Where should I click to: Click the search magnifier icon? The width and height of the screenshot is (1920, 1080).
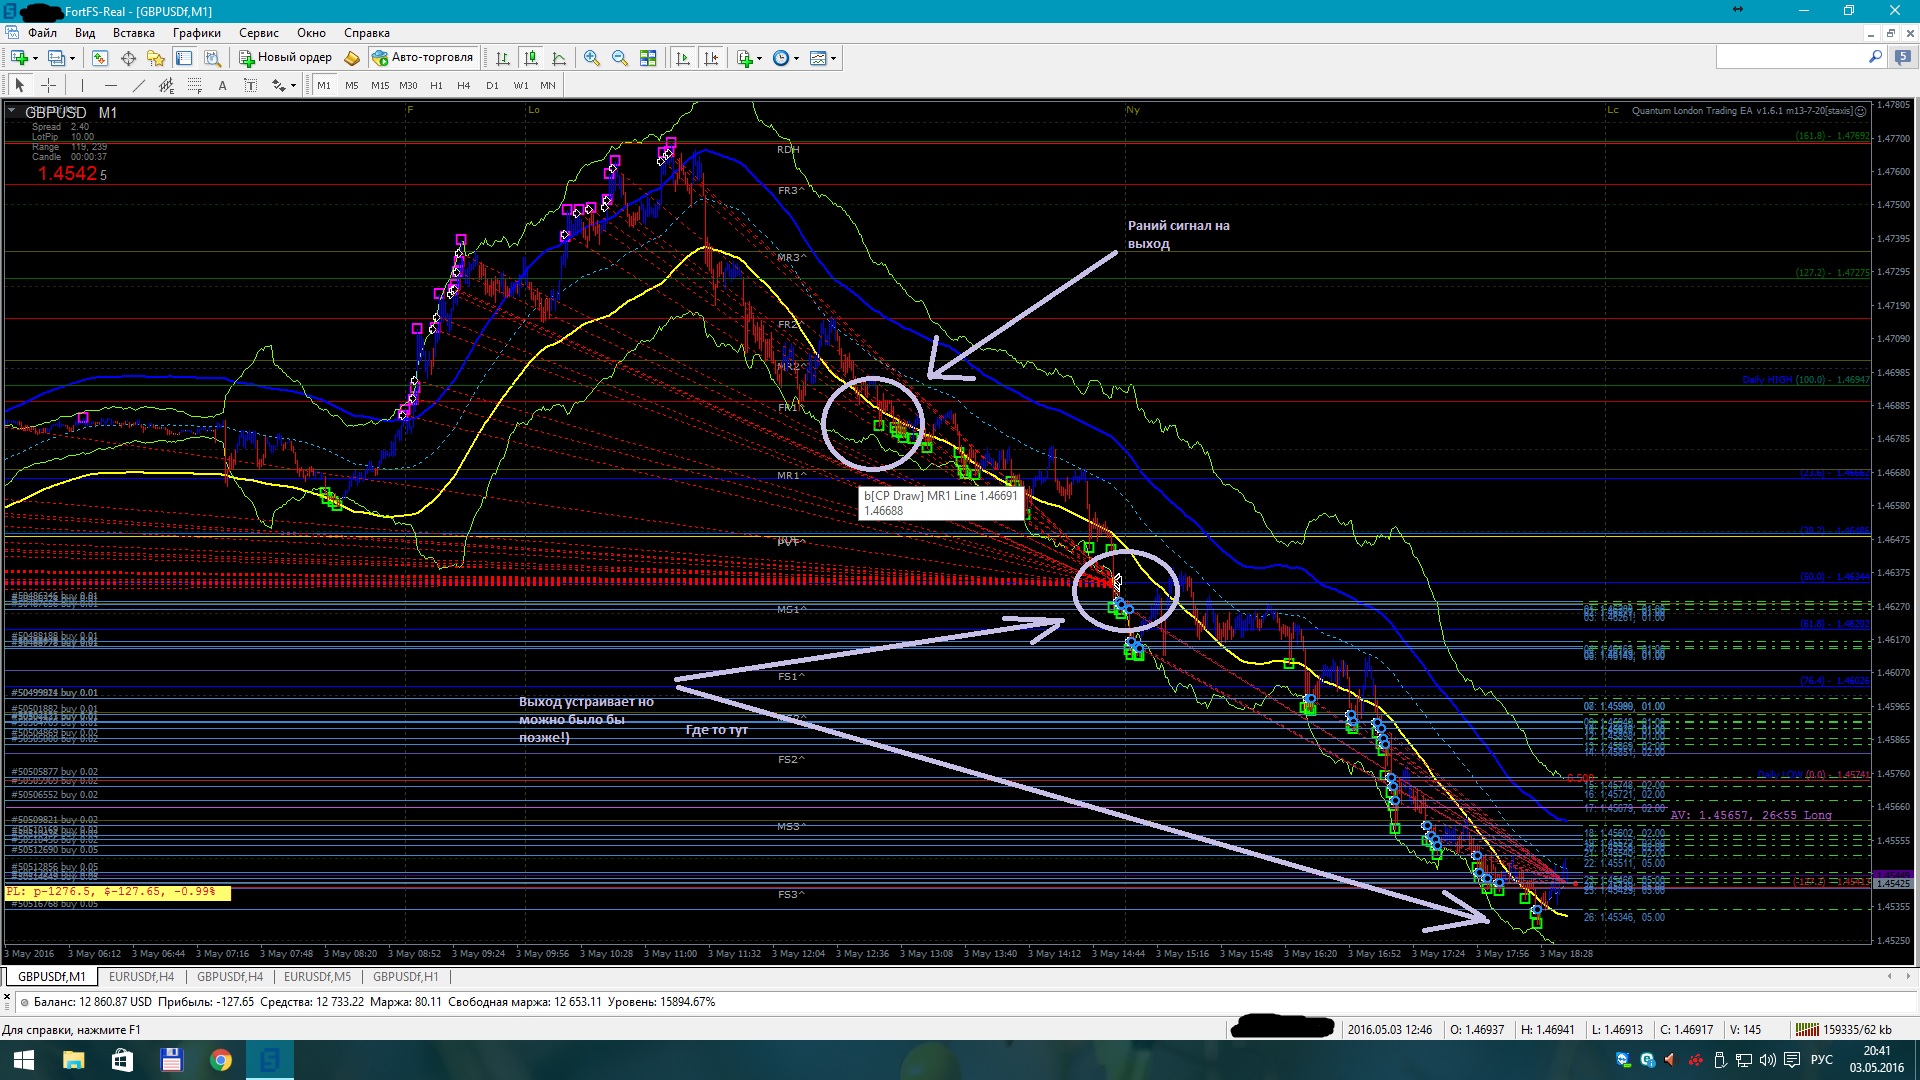[x=1875, y=58]
